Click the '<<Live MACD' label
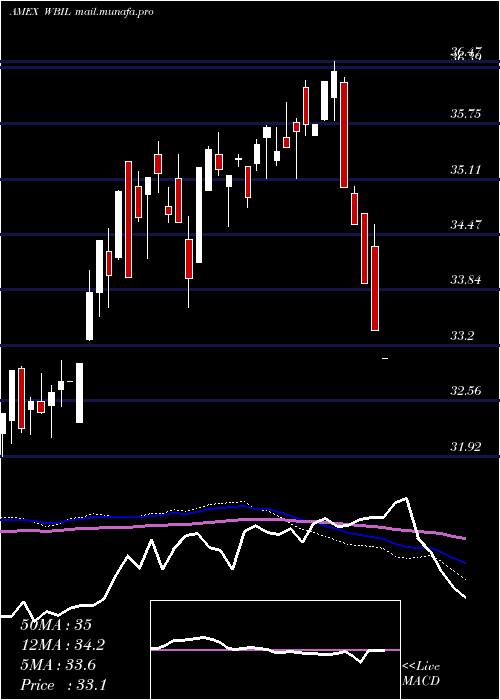 tap(421, 673)
